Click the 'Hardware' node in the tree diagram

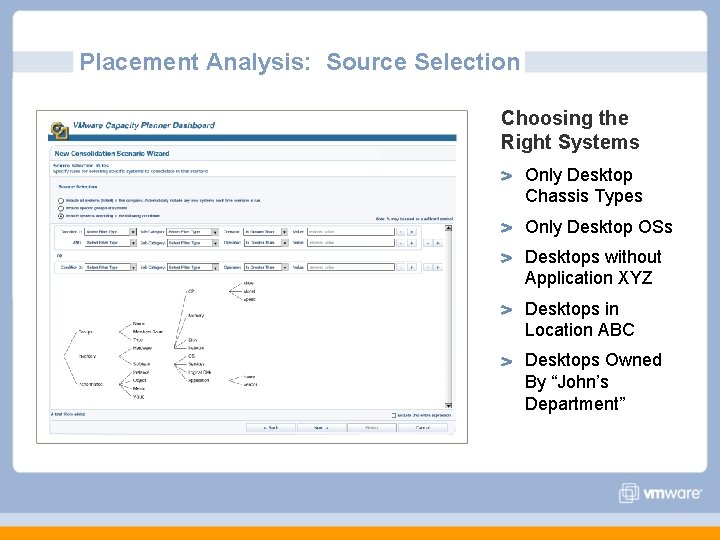click(x=142, y=348)
